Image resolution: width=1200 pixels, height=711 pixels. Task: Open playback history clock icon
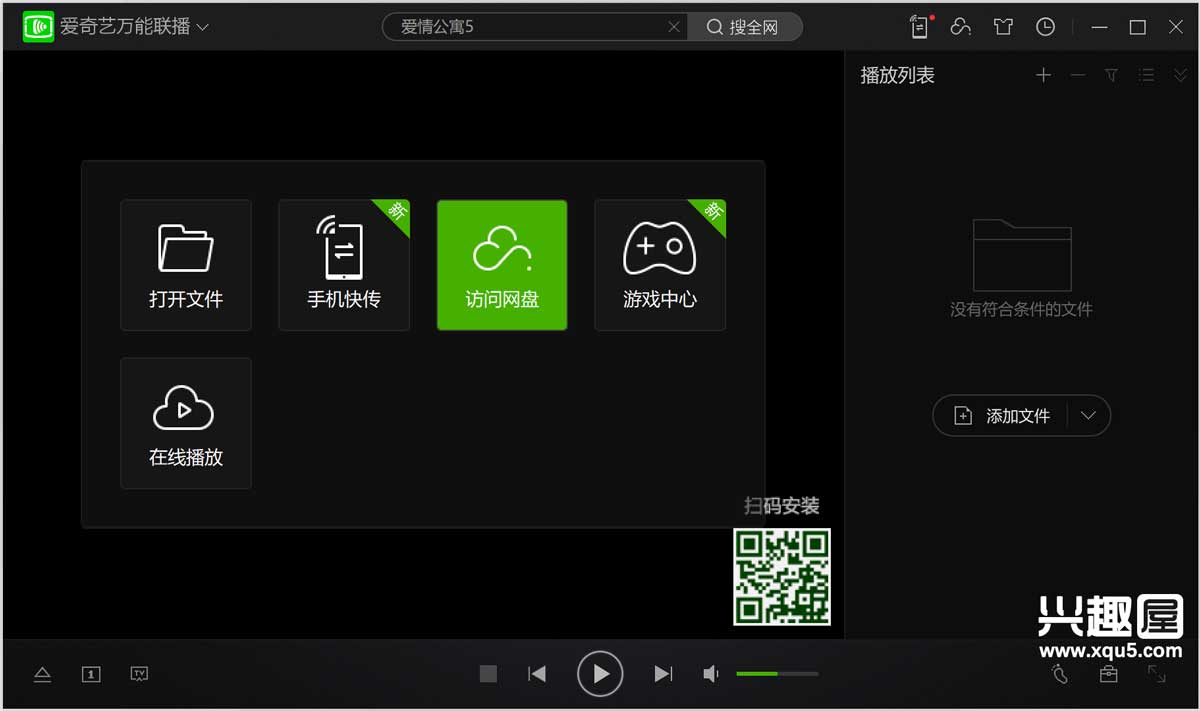coord(1045,27)
